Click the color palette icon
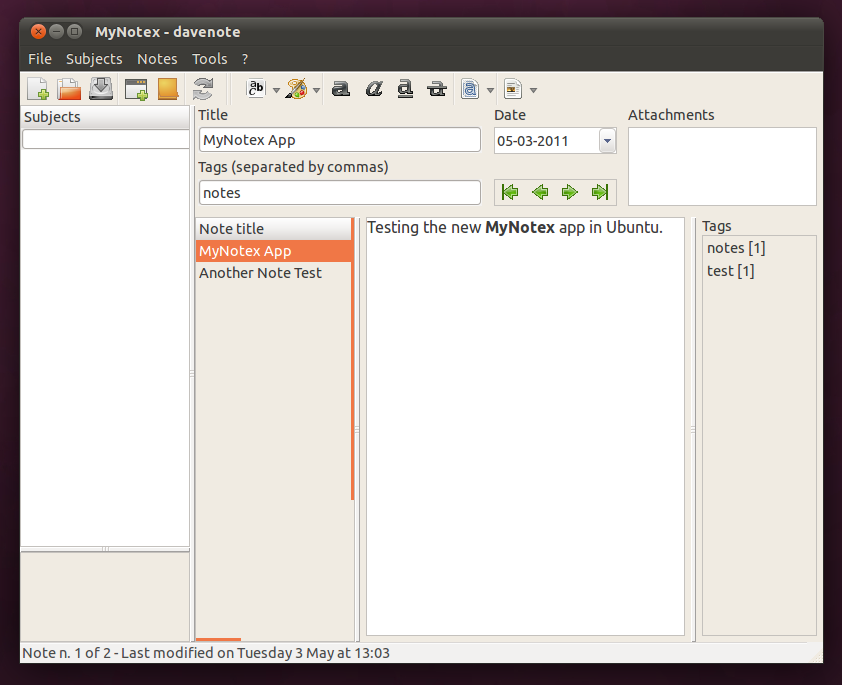The height and width of the screenshot is (685, 842). pyautogui.click(x=296, y=89)
